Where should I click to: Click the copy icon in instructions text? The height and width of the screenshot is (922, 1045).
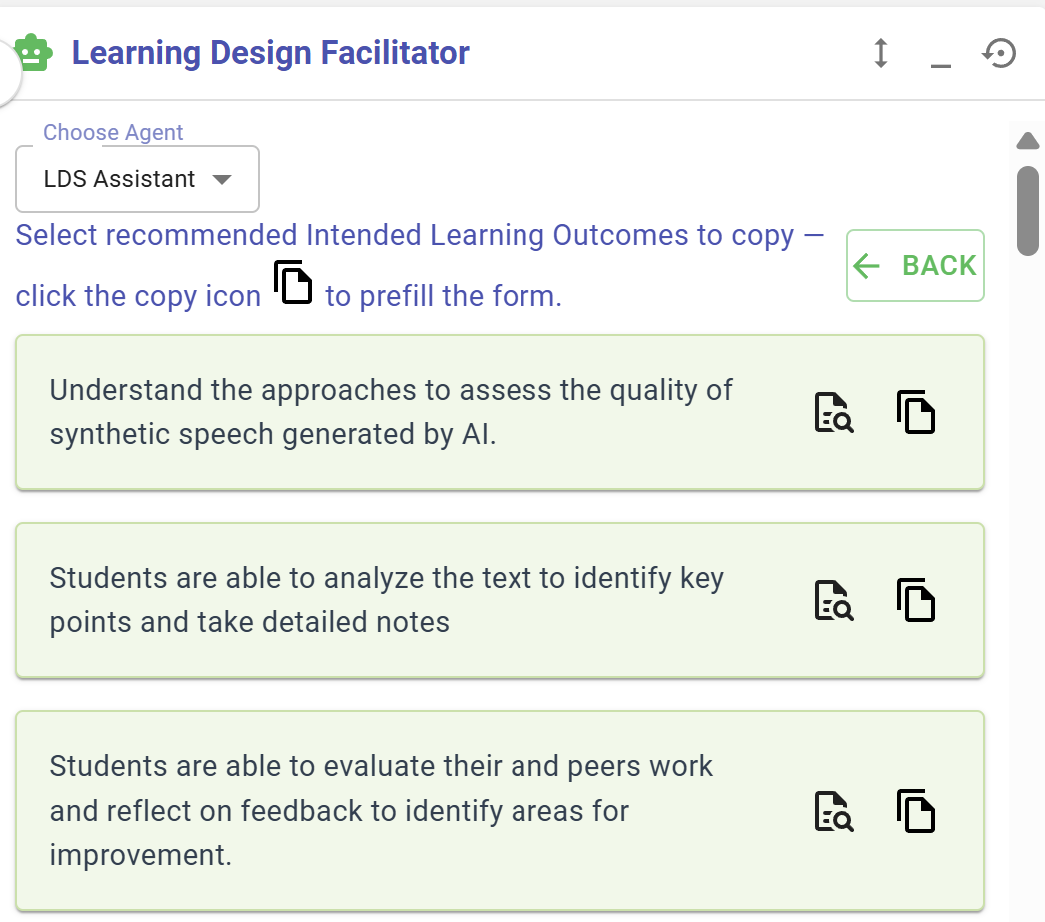[x=293, y=282]
